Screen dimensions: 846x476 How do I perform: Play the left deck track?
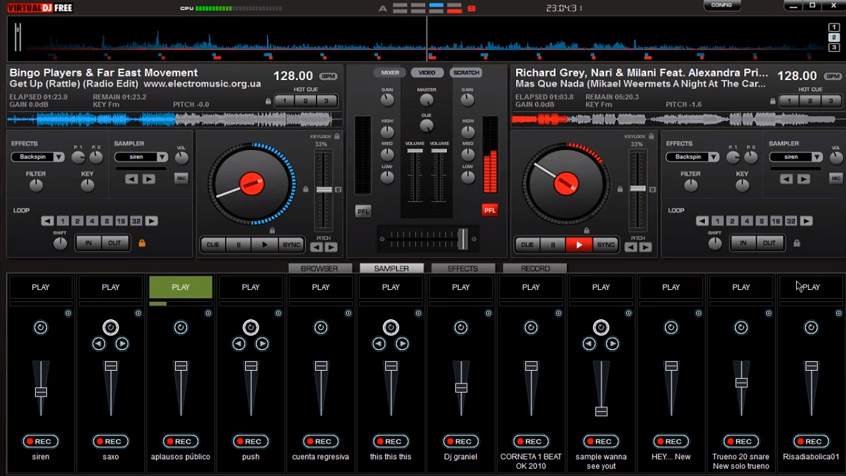pos(264,244)
